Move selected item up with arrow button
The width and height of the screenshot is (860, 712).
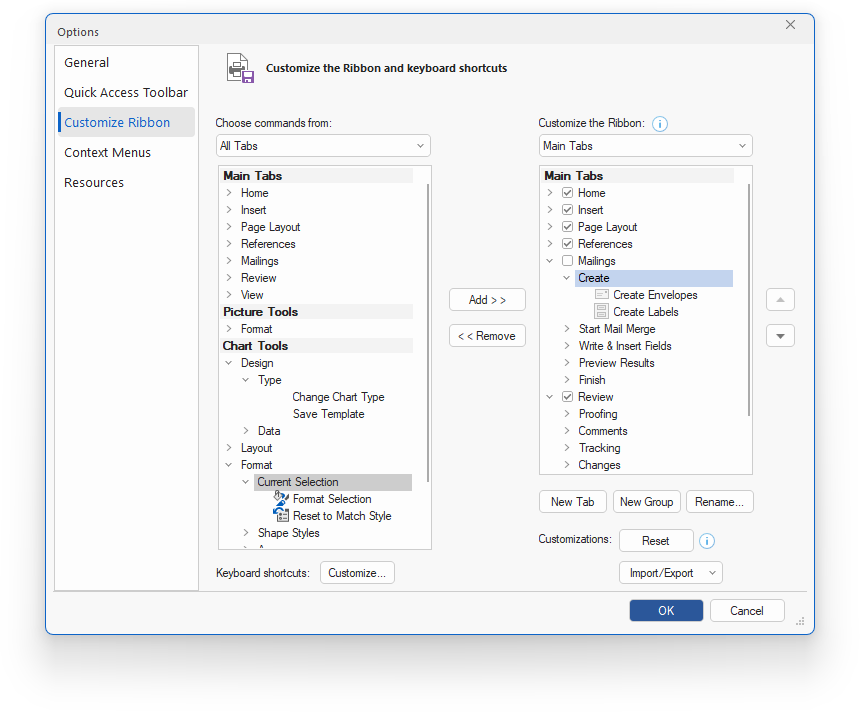(x=780, y=300)
